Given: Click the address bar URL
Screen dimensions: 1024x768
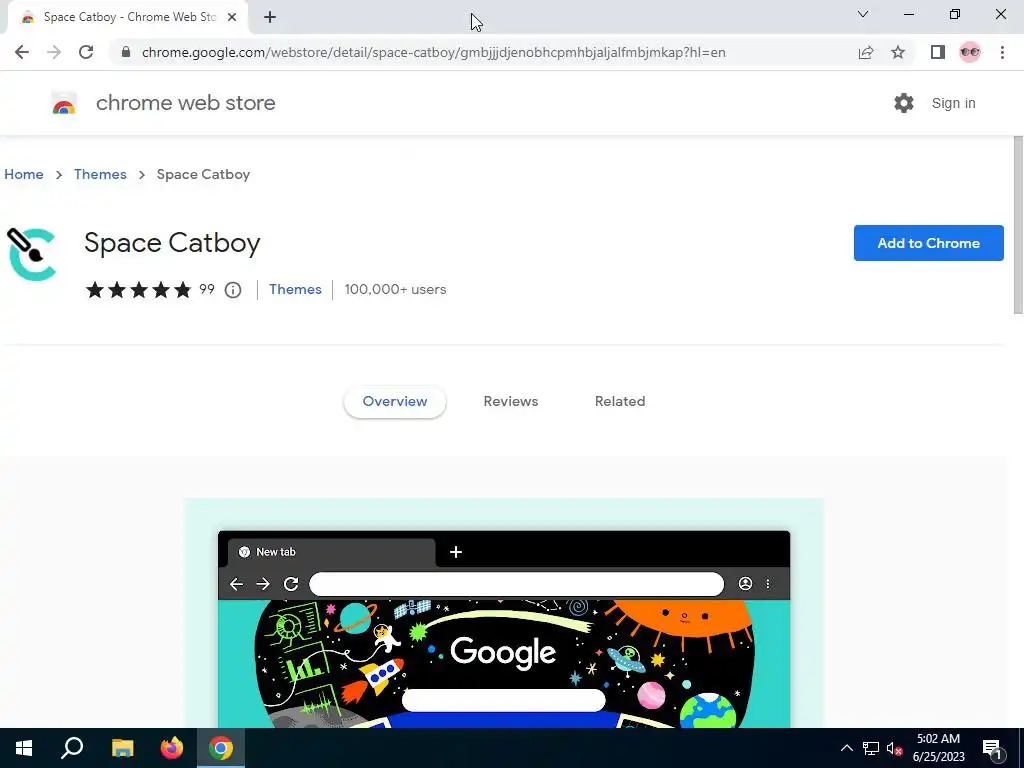Looking at the screenshot, I should (434, 52).
